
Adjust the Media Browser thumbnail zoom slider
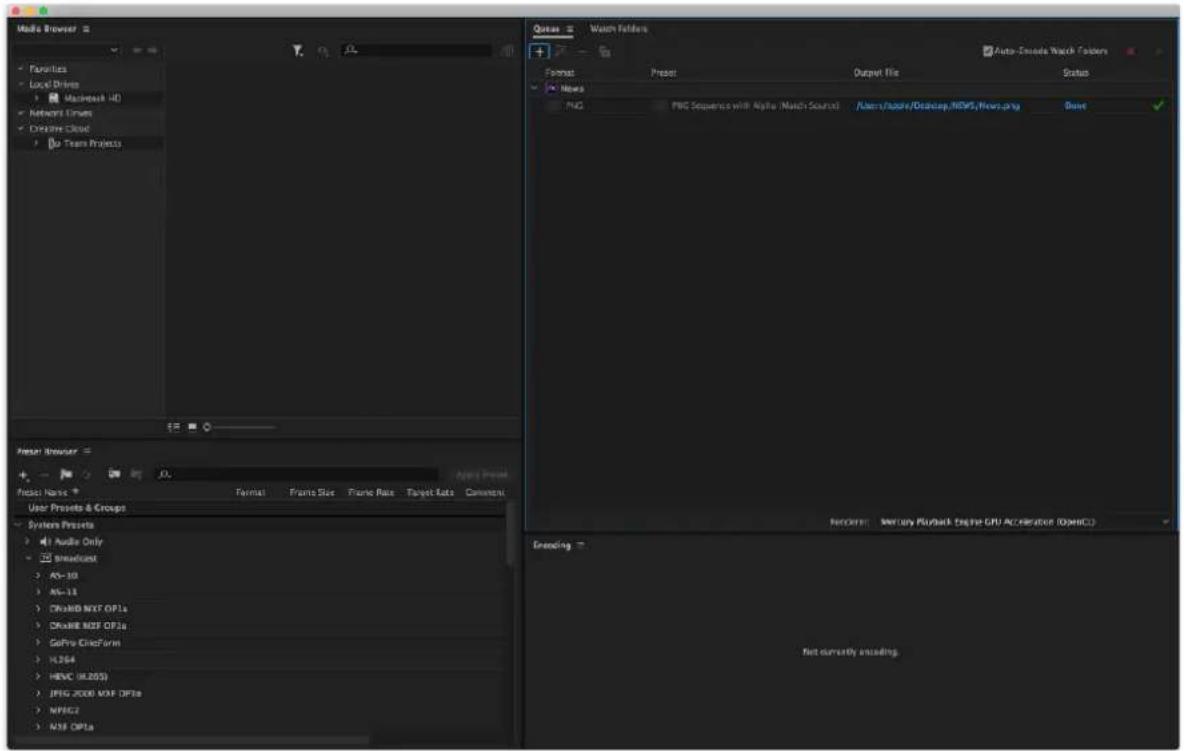pyautogui.click(x=240, y=427)
